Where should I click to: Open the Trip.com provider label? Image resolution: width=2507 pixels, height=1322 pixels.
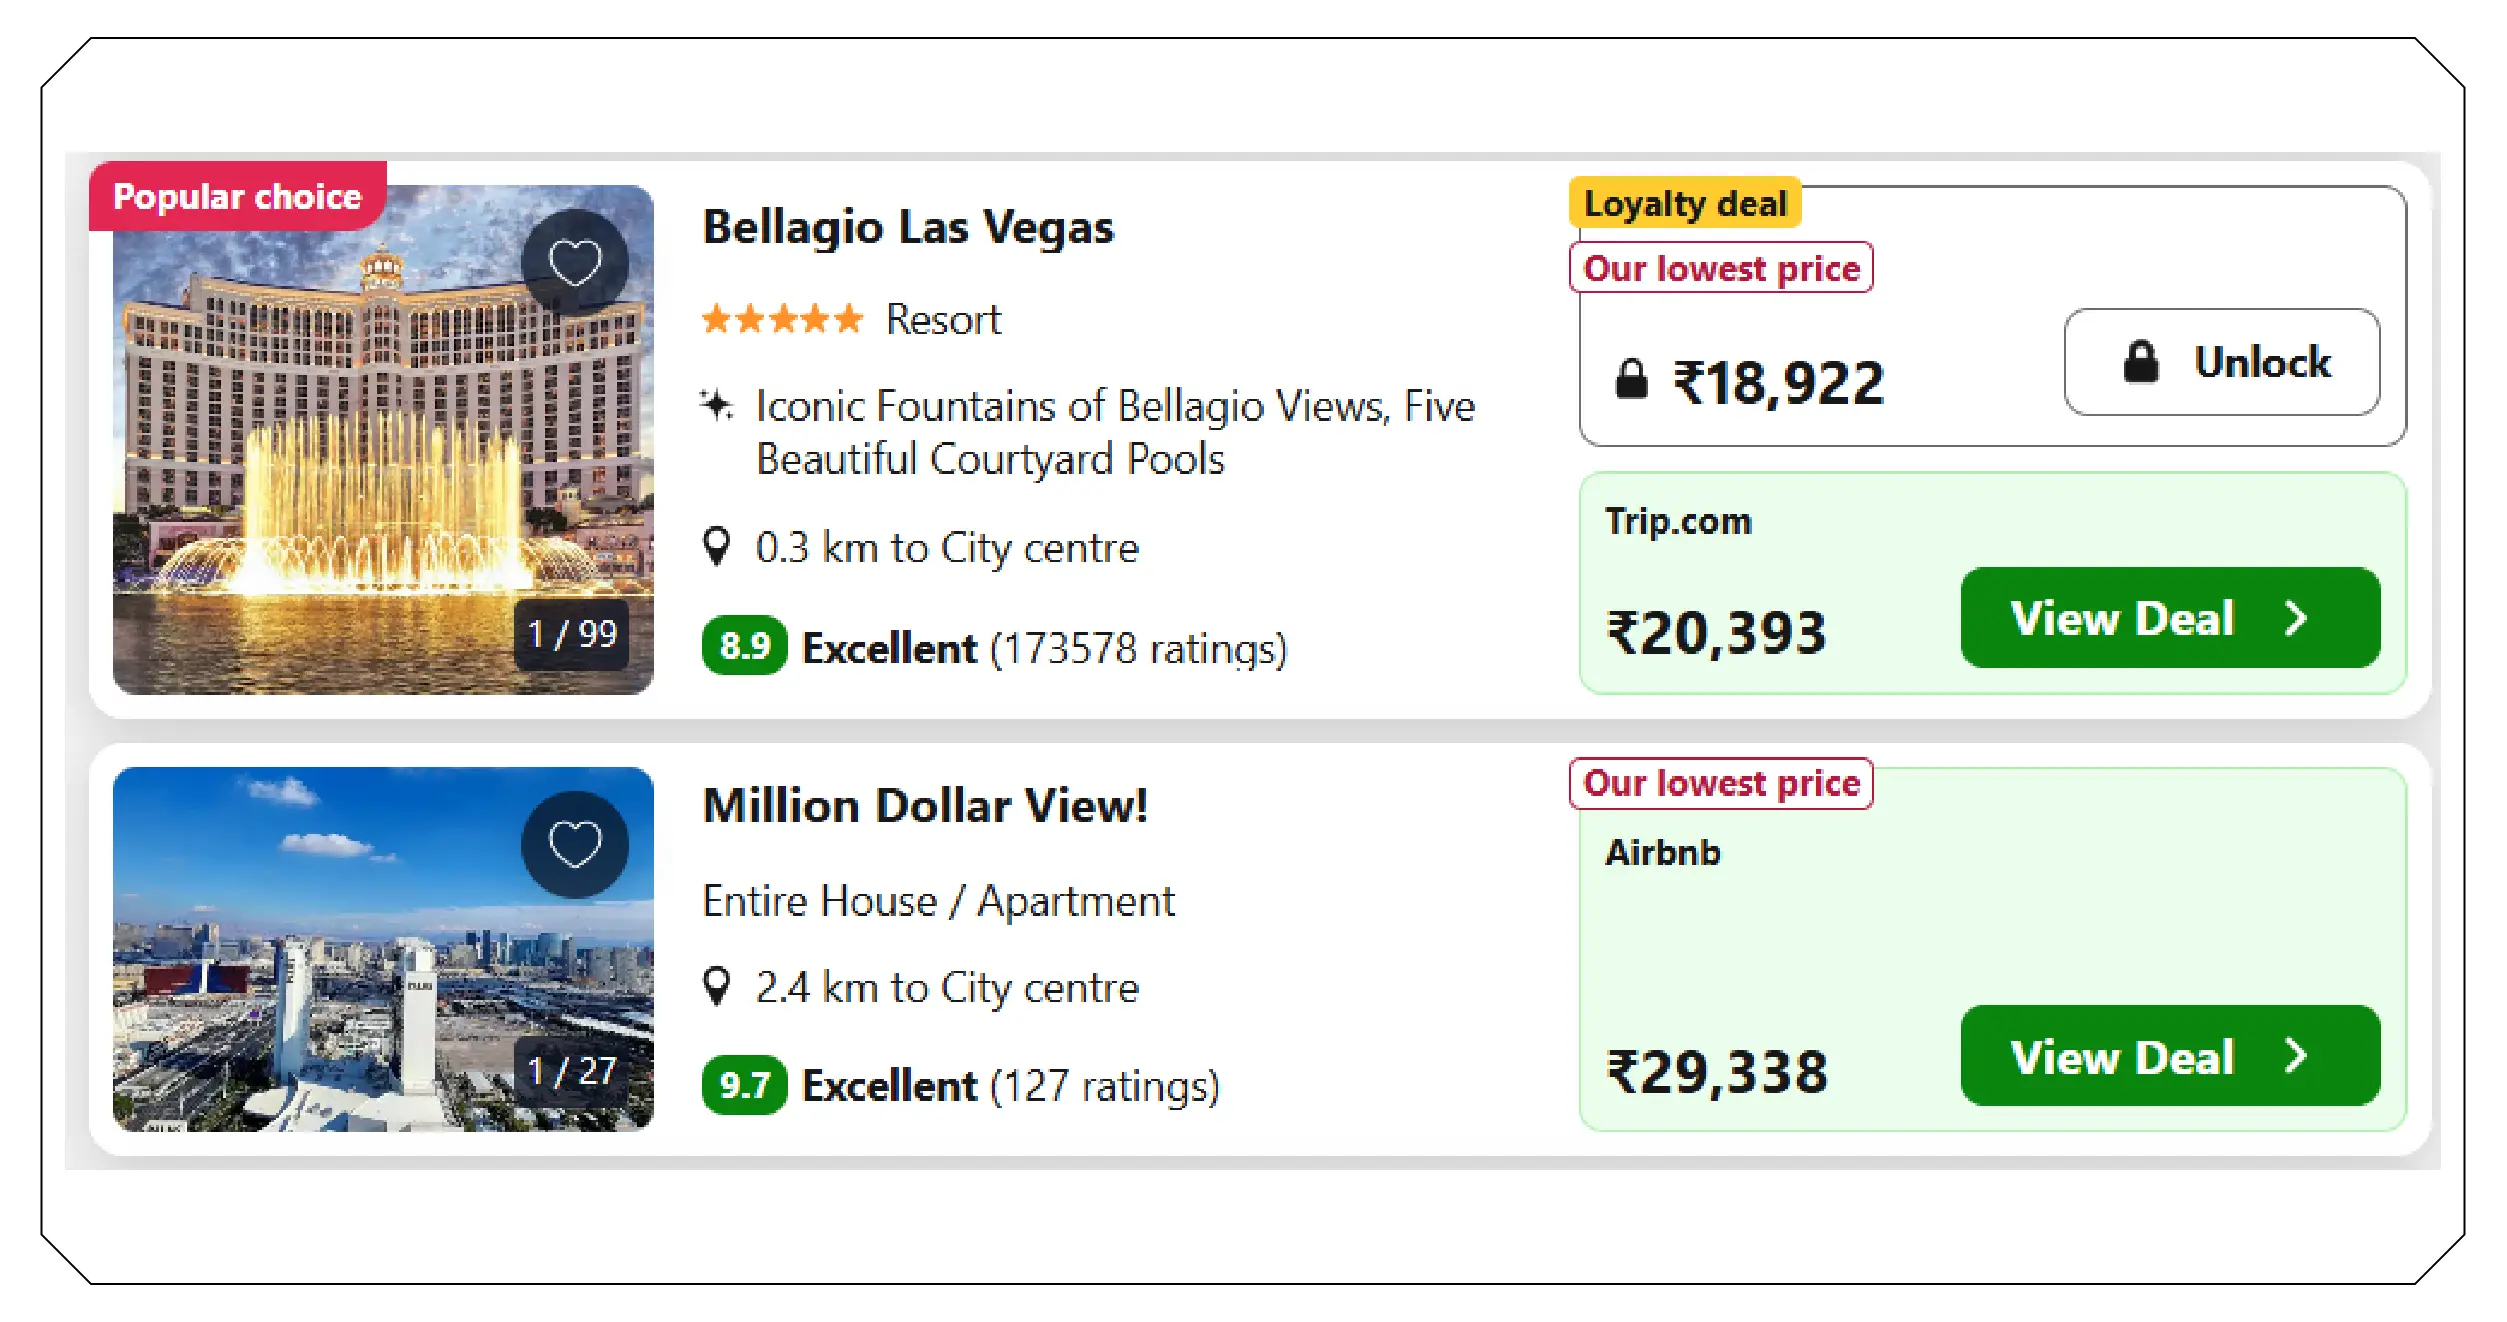point(1678,521)
